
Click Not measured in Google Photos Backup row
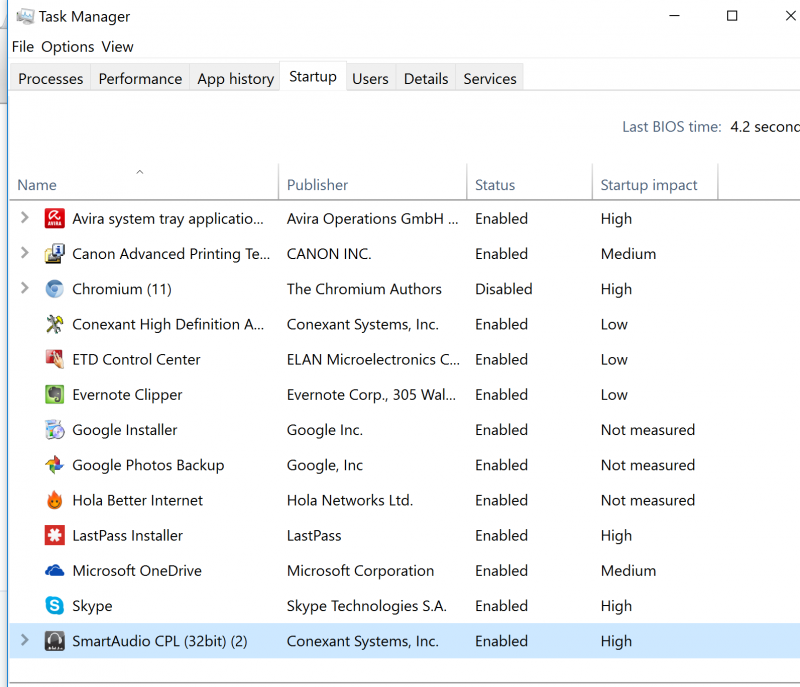click(x=648, y=465)
